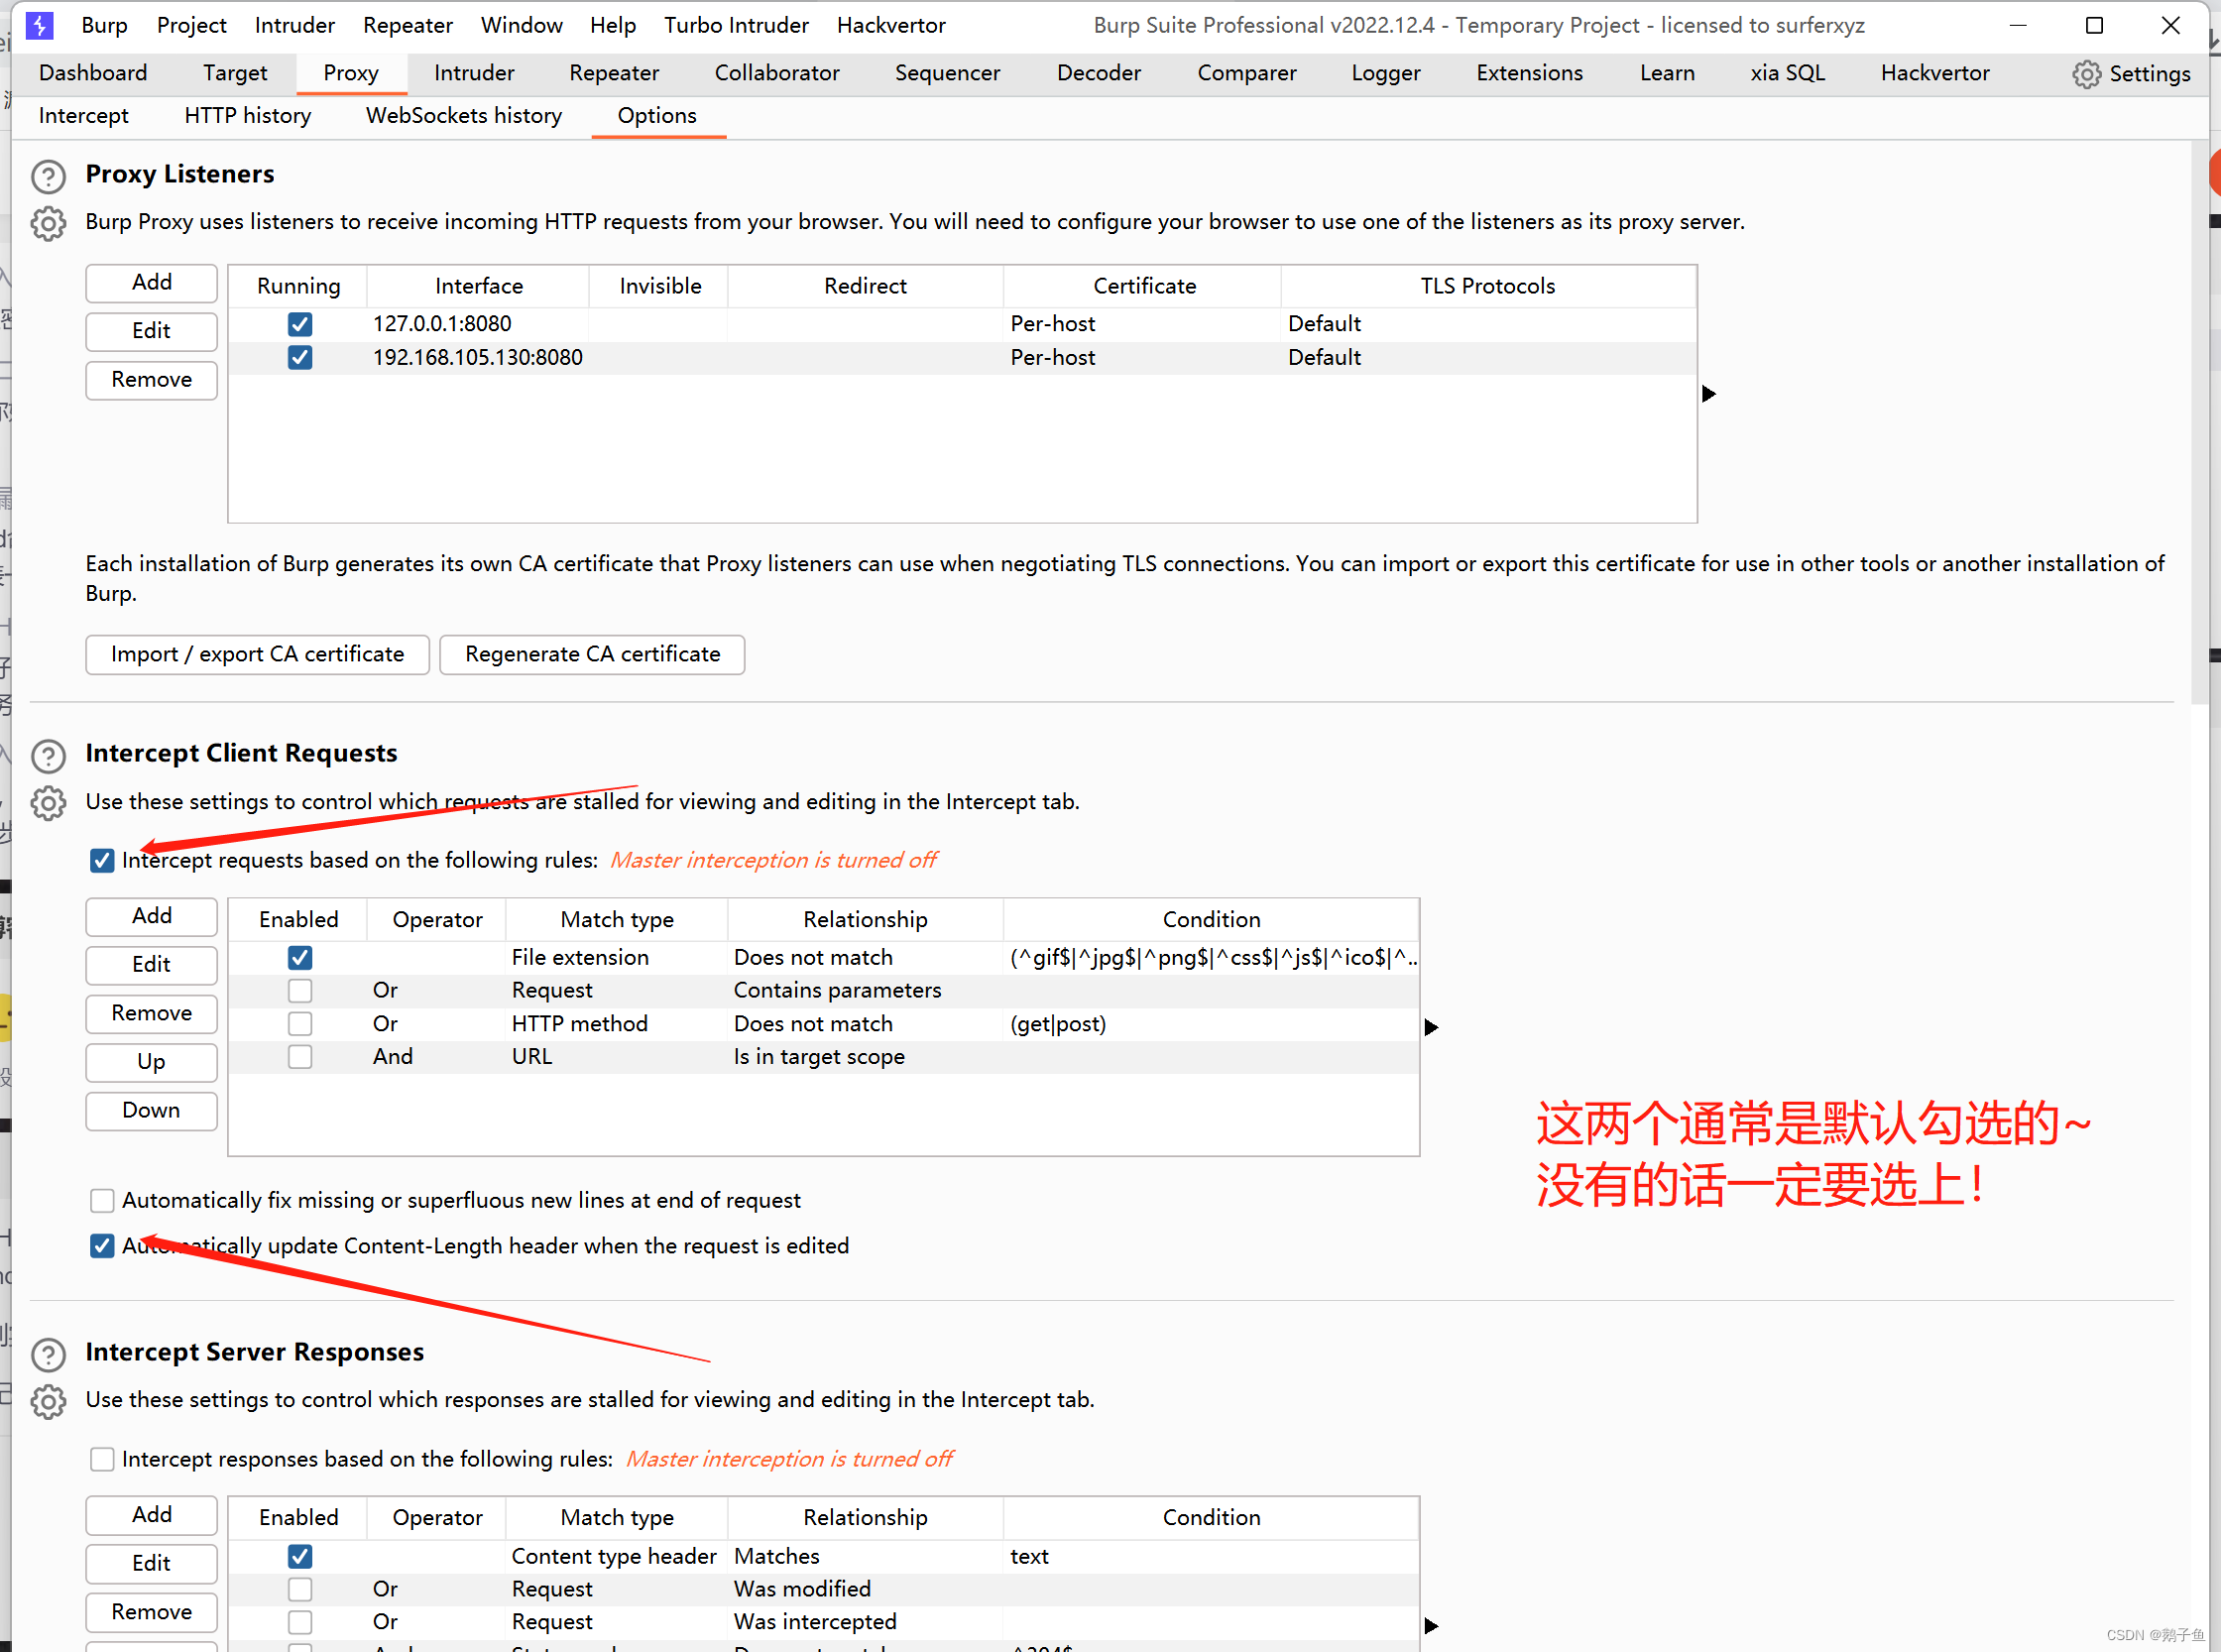Open Intercept Server Responses gear icon

click(x=48, y=1402)
